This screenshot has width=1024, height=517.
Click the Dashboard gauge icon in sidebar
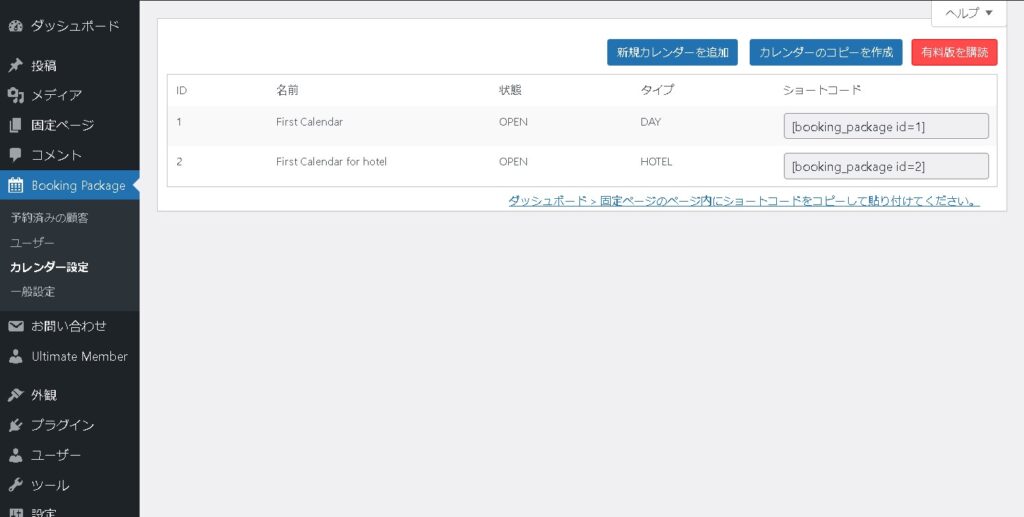coord(15,26)
